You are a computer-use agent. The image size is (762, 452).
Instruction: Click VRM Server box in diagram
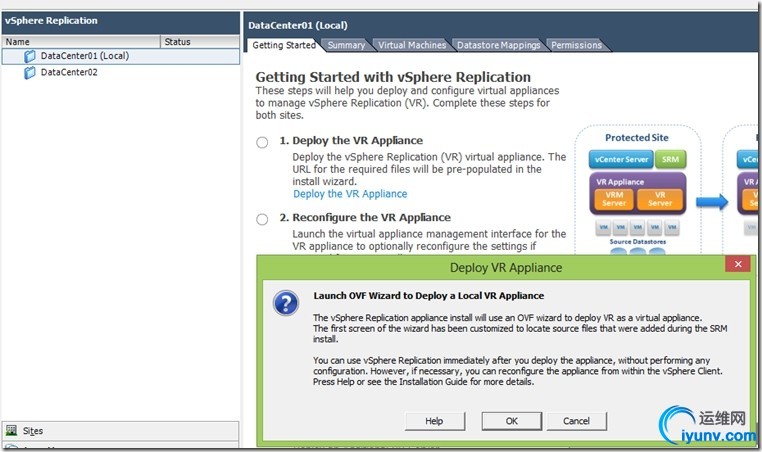614,199
